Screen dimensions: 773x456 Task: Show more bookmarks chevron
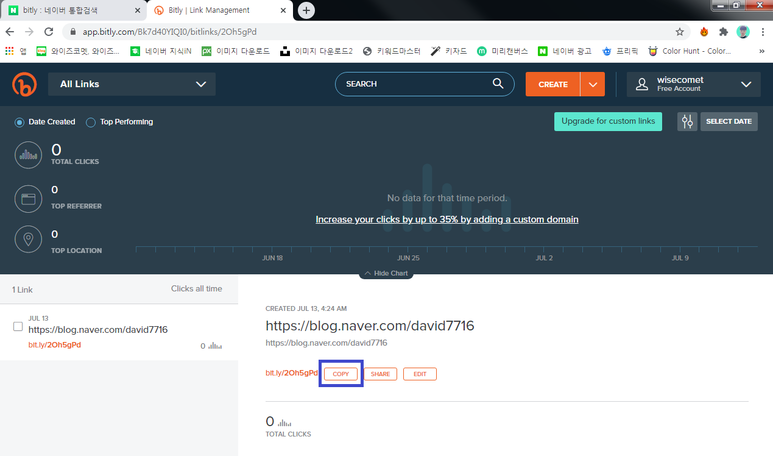tap(762, 51)
